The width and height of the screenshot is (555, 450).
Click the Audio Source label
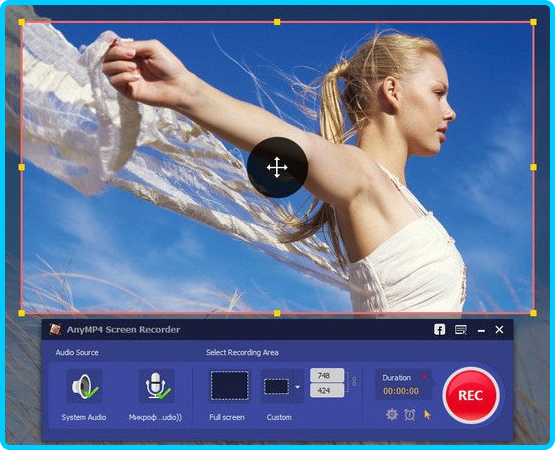pyautogui.click(x=77, y=352)
